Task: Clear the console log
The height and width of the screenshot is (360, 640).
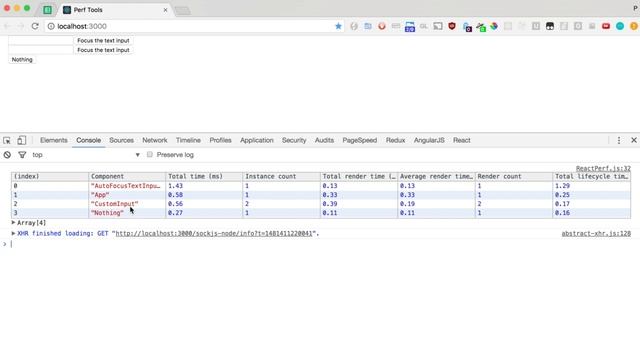Action: point(7,155)
